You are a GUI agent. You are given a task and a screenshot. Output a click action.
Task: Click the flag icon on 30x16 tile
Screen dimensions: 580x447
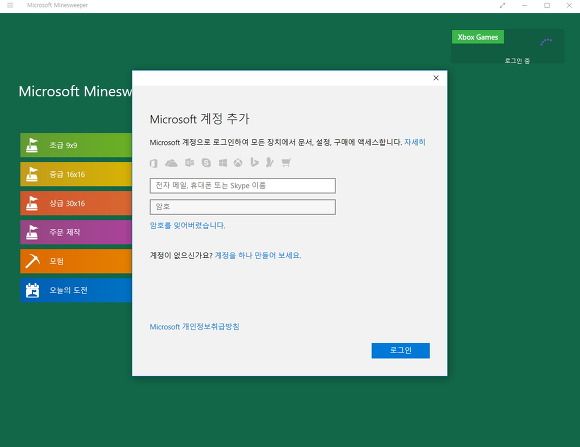pyautogui.click(x=32, y=203)
